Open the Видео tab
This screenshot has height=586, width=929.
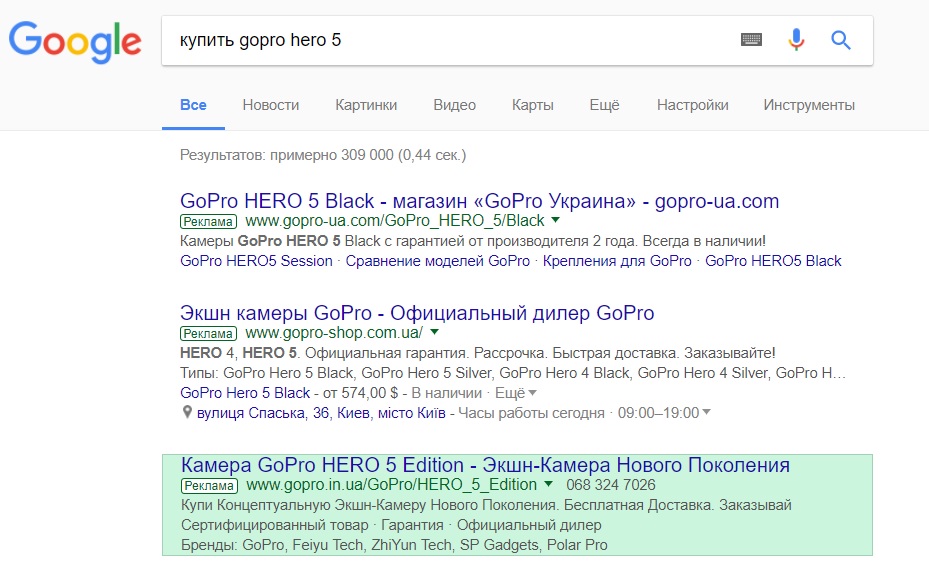[x=454, y=105]
